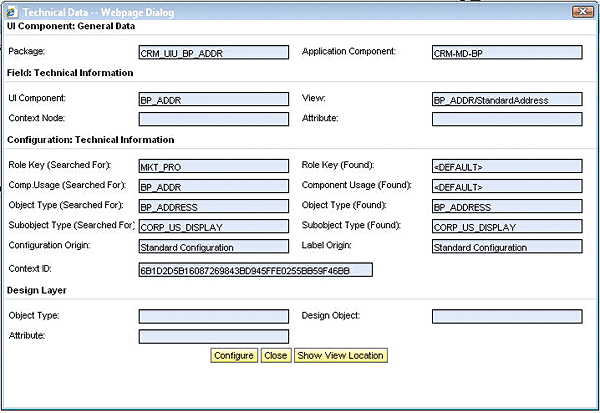Click the 'Design Layer' heading
Screen dimensions: 600x413
pos(37,291)
